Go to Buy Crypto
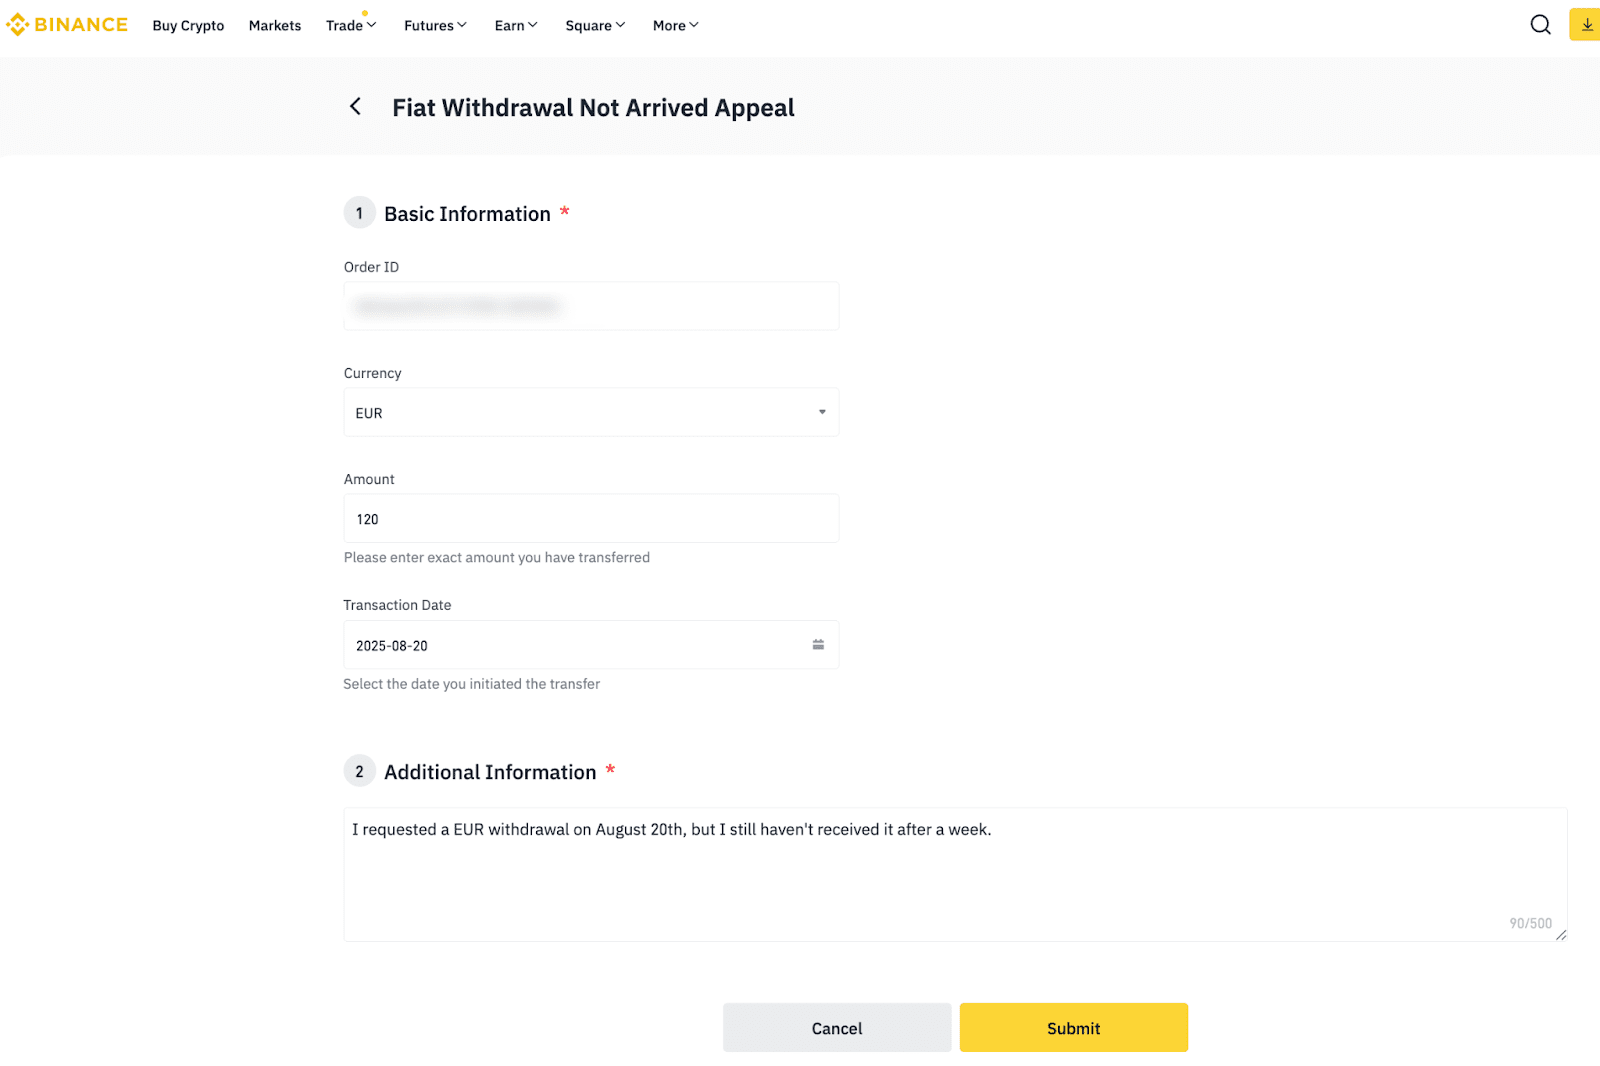This screenshot has width=1600, height=1066. (188, 26)
